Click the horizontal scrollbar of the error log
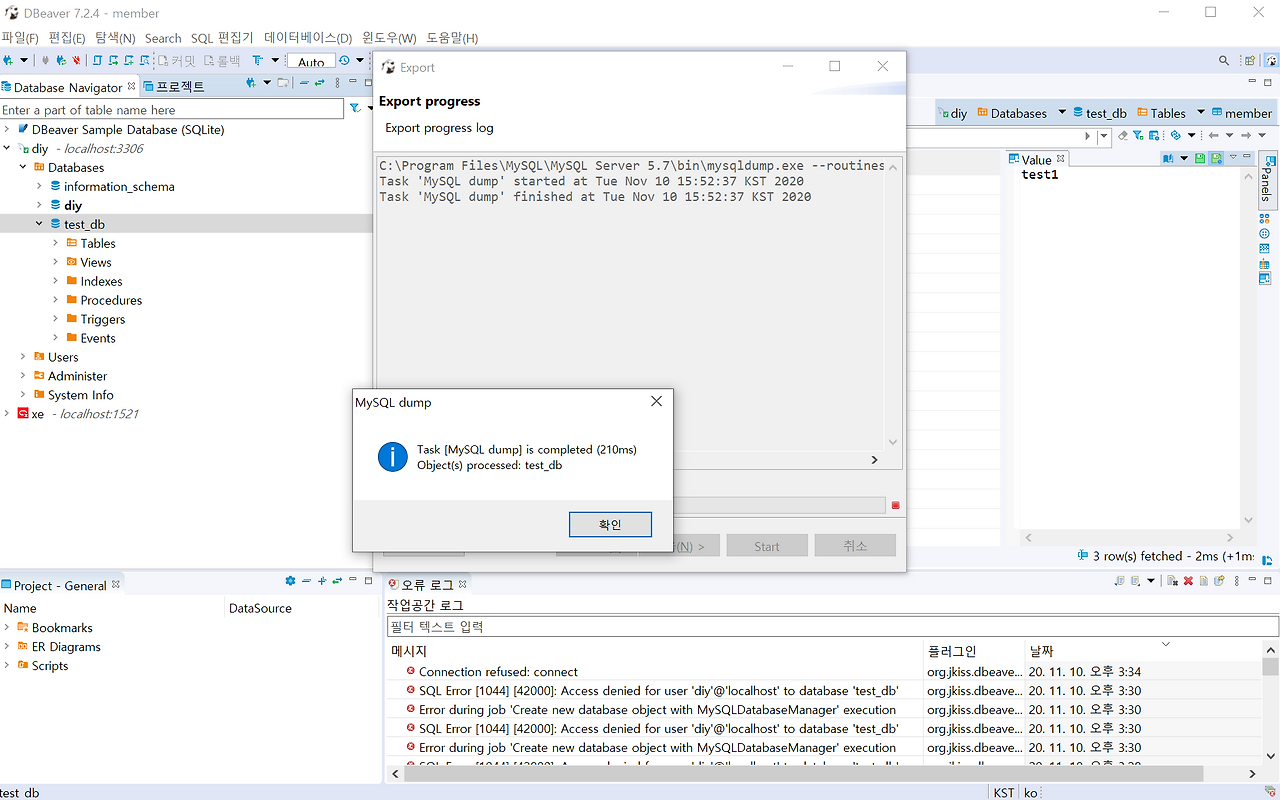Viewport: 1280px width, 800px height. (x=800, y=772)
